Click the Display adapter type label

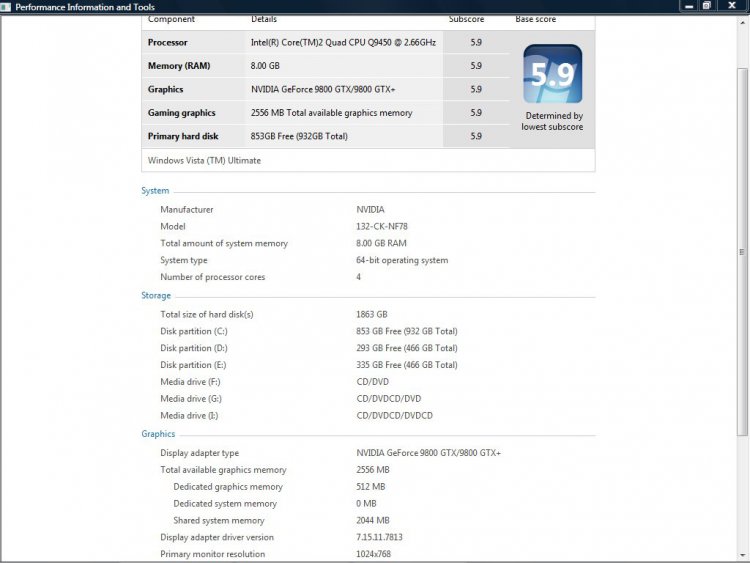pyautogui.click(x=199, y=453)
